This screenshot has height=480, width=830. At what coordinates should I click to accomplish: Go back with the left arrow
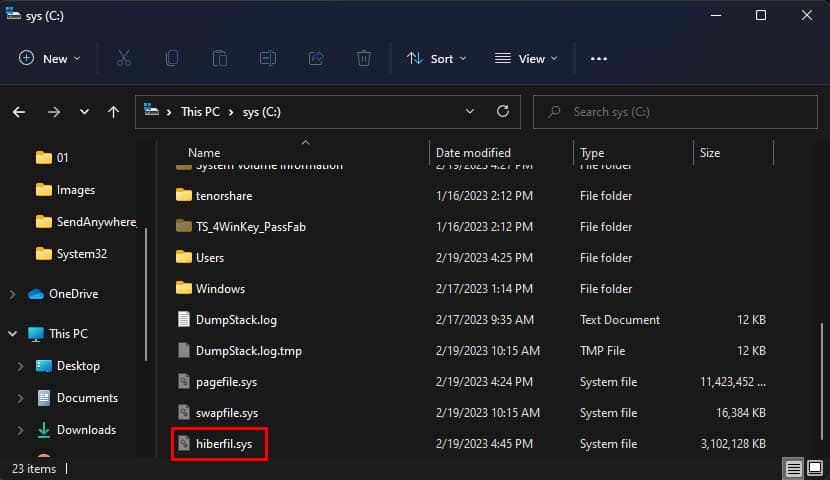[x=19, y=112]
